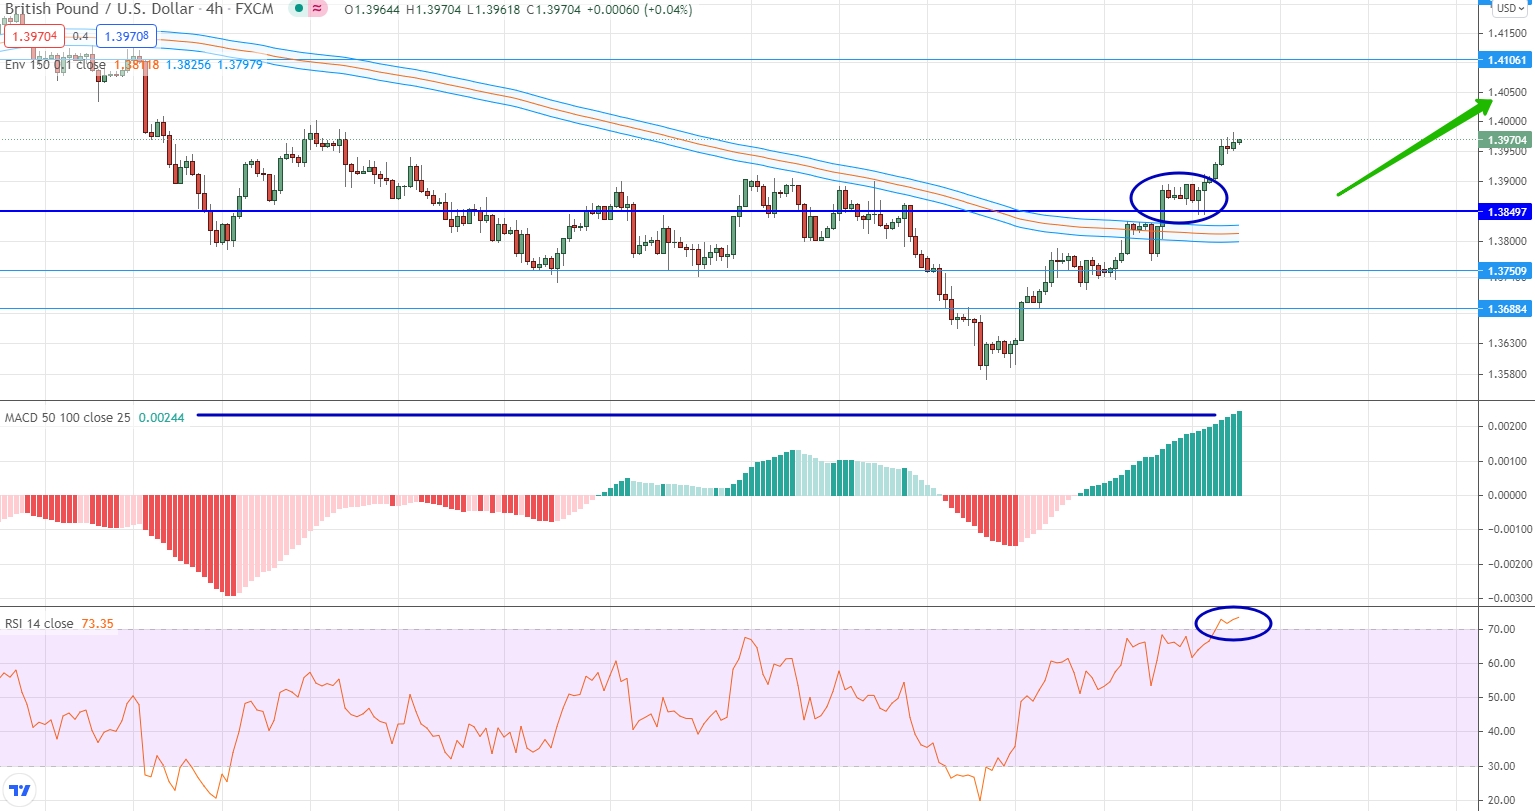Click the dark blue 1.38497 price label
This screenshot has width=1535, height=811.
[1506, 212]
